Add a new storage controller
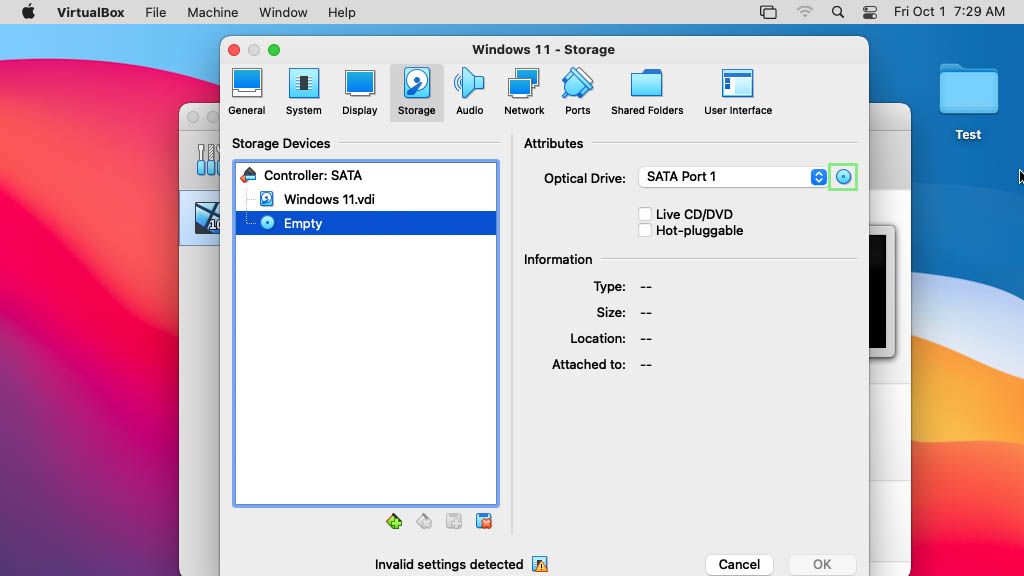 [x=394, y=521]
